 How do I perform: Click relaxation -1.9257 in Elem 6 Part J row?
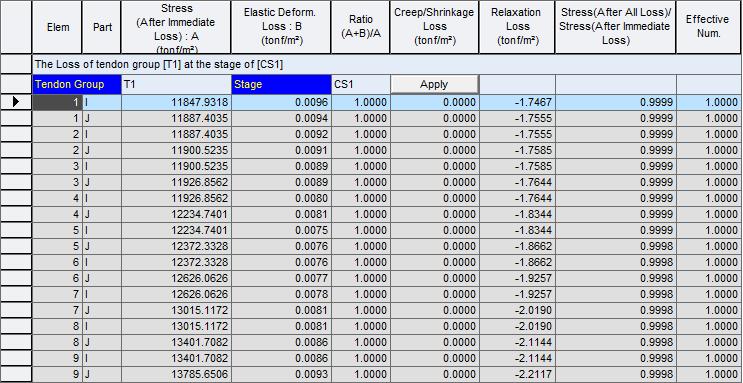[x=517, y=278]
